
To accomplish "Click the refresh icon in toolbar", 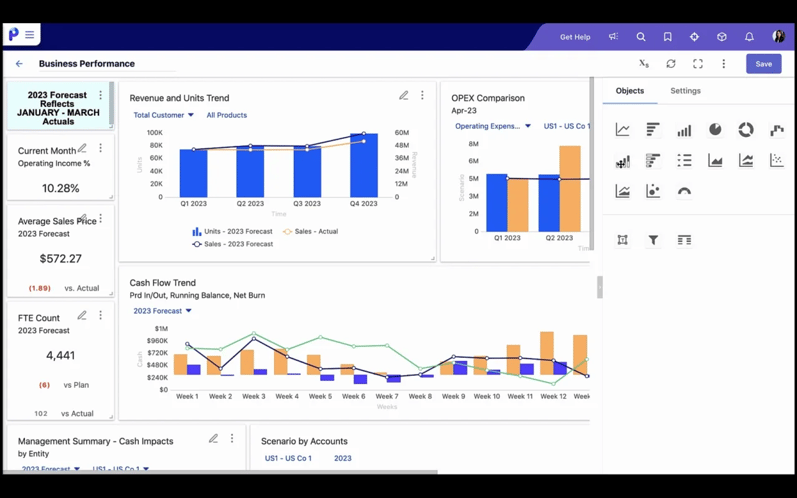I will tap(671, 64).
